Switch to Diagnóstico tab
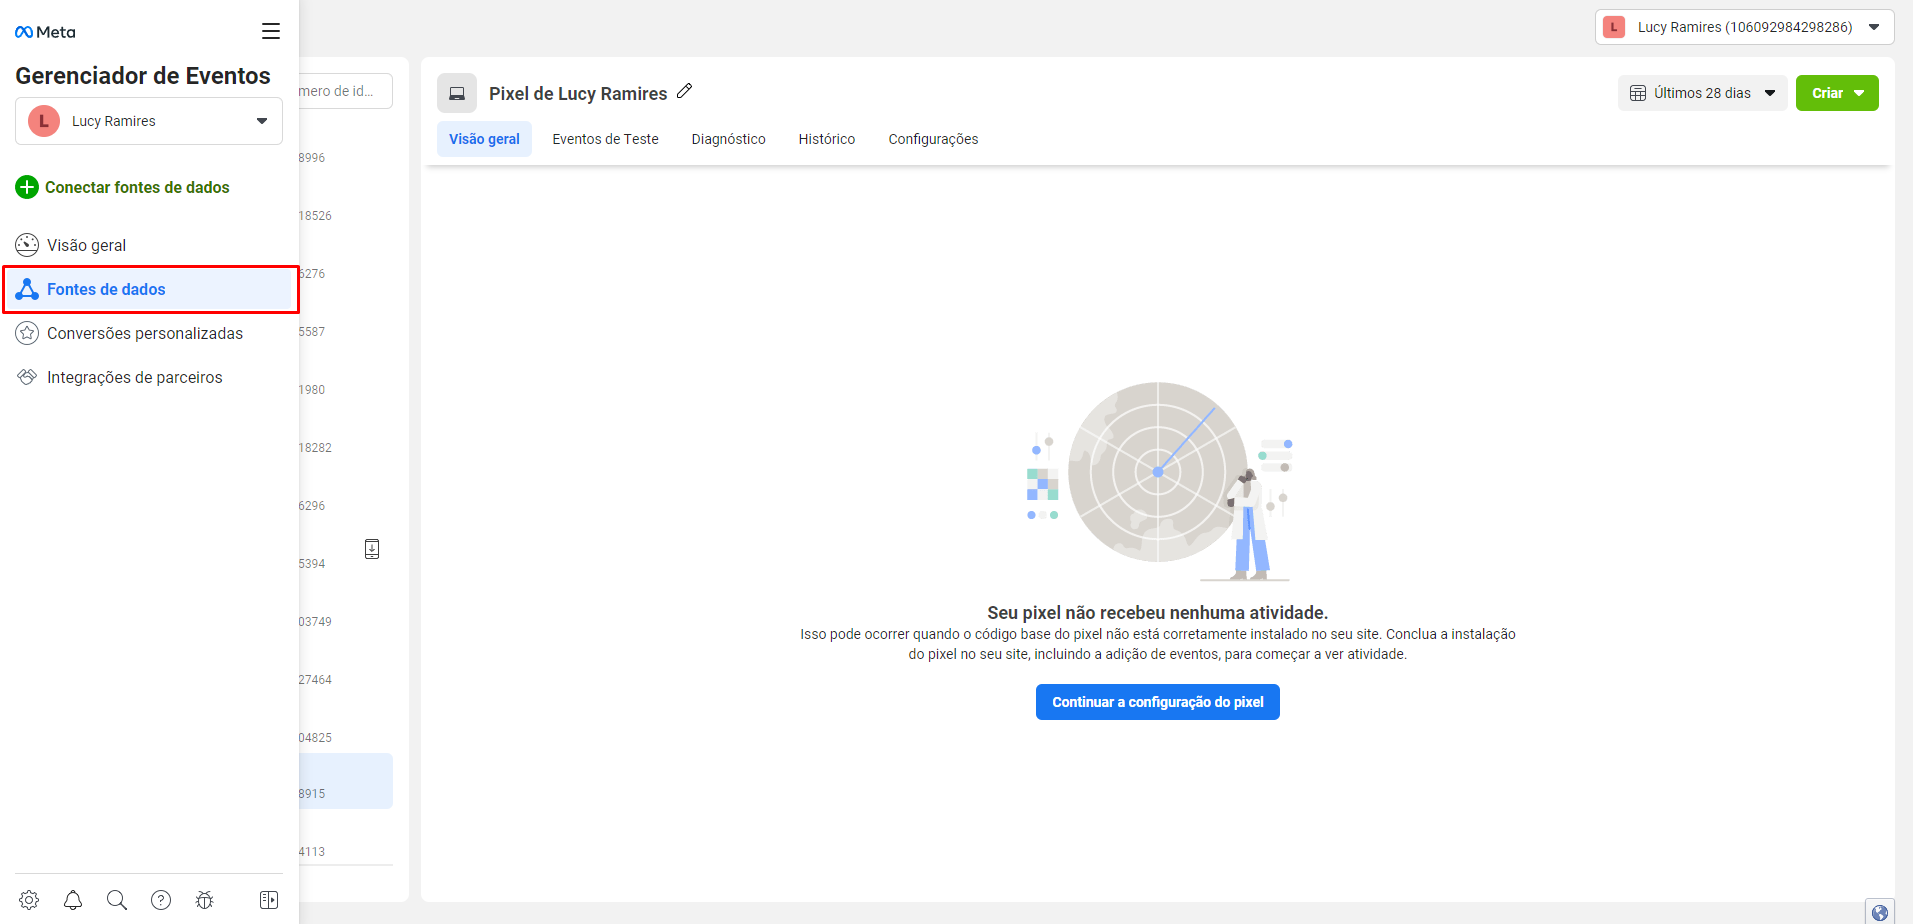 click(728, 139)
